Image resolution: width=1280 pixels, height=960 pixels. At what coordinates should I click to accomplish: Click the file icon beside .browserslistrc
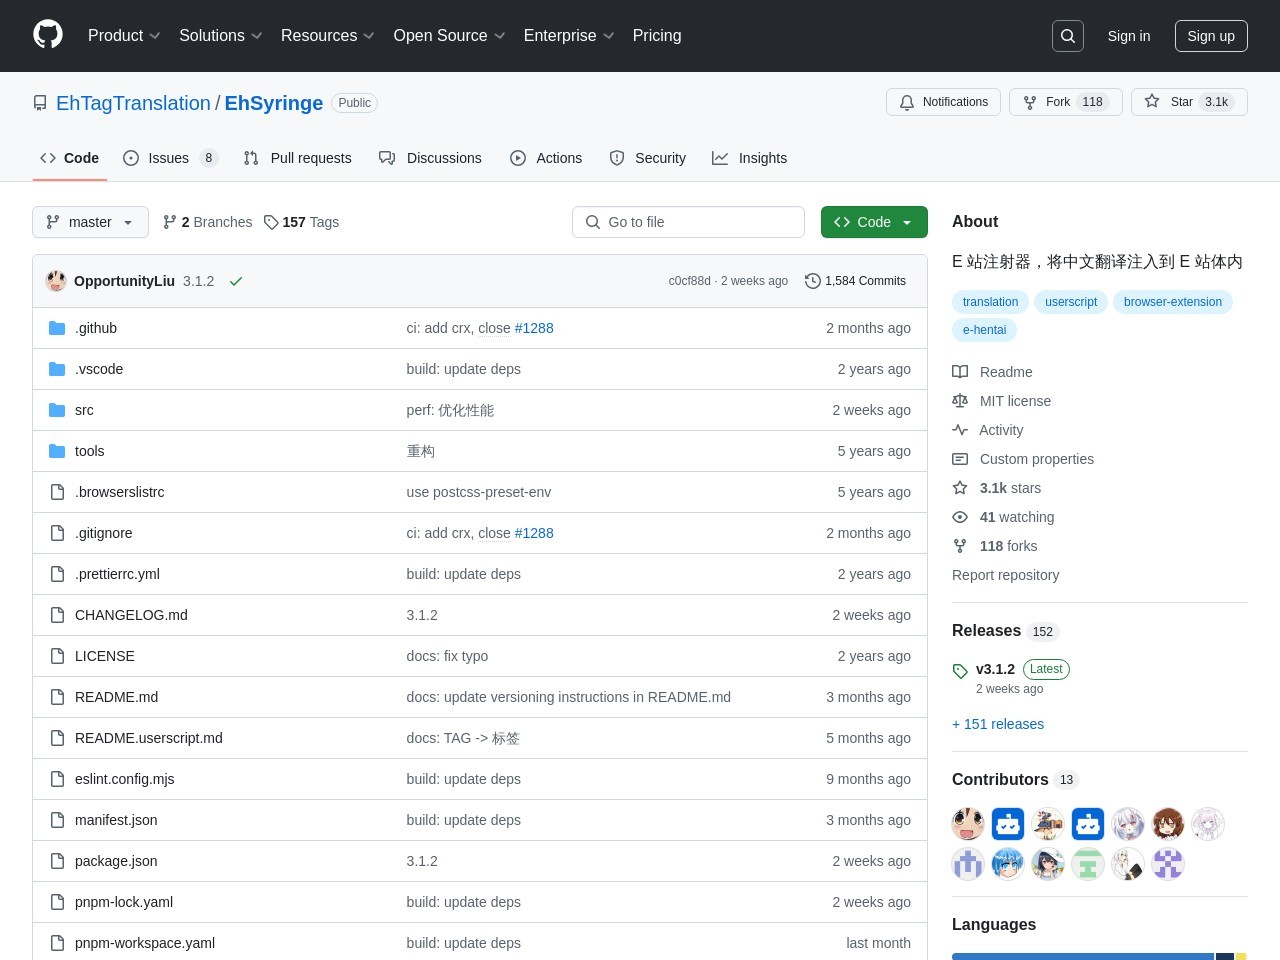(x=57, y=492)
